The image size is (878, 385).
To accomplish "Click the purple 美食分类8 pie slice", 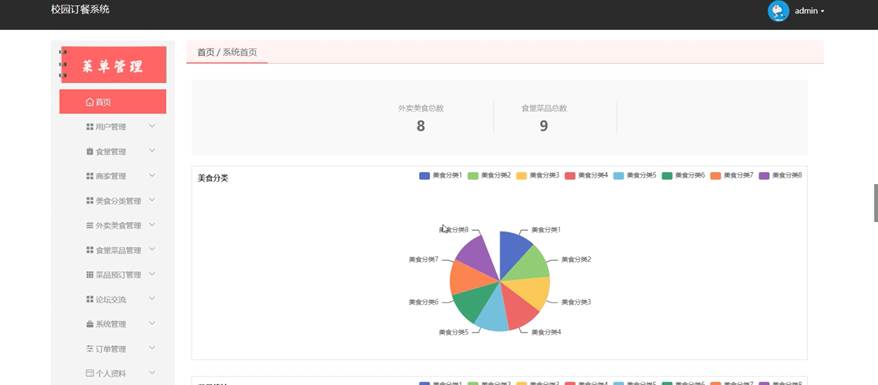I will point(477,257).
